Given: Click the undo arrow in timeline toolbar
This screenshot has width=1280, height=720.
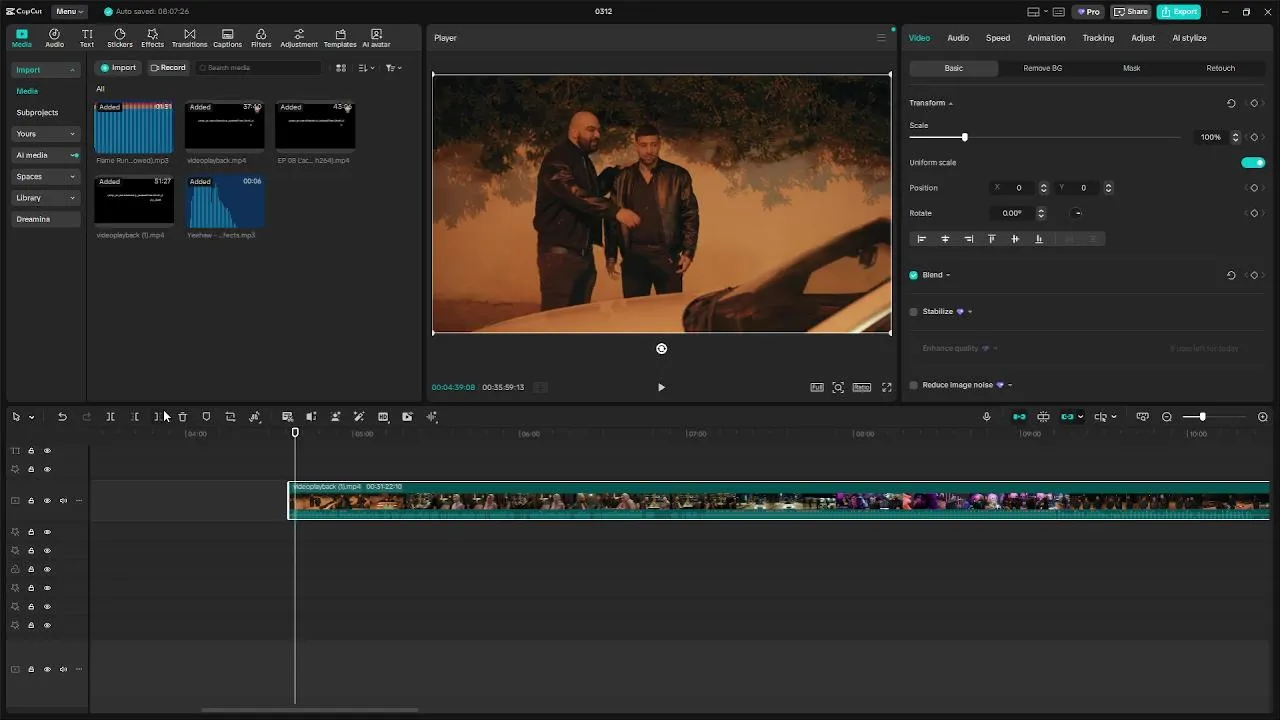Looking at the screenshot, I should (x=62, y=417).
